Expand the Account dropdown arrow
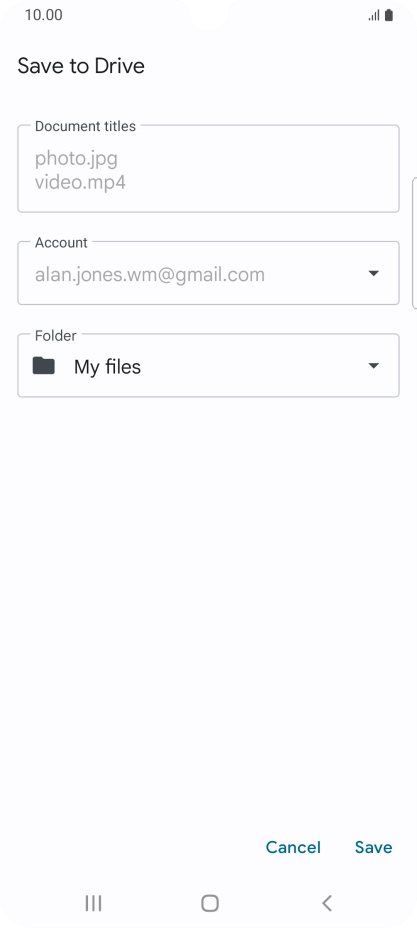Image resolution: width=417 pixels, height=928 pixels. tap(373, 273)
